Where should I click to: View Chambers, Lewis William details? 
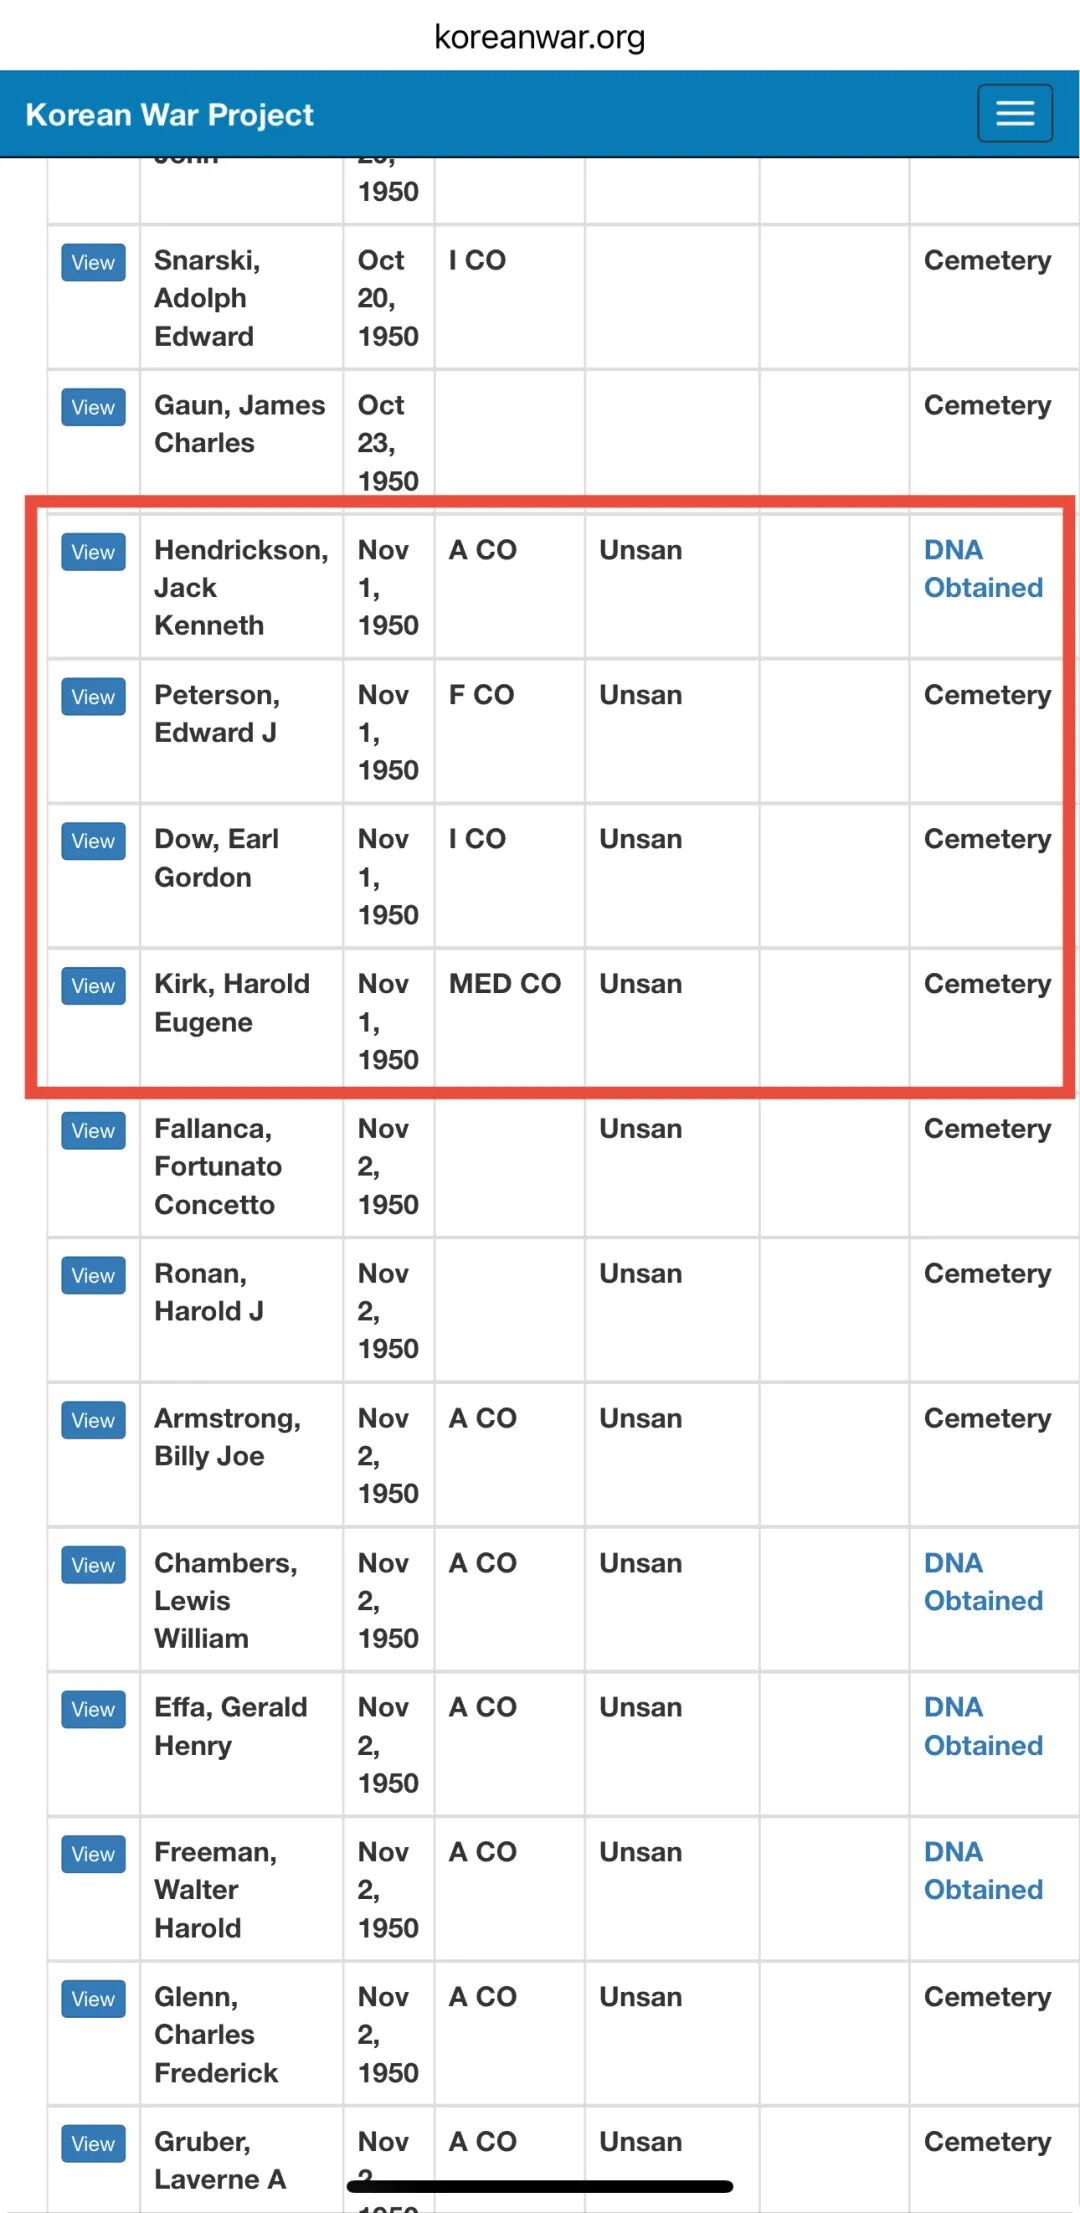pyautogui.click(x=93, y=1565)
